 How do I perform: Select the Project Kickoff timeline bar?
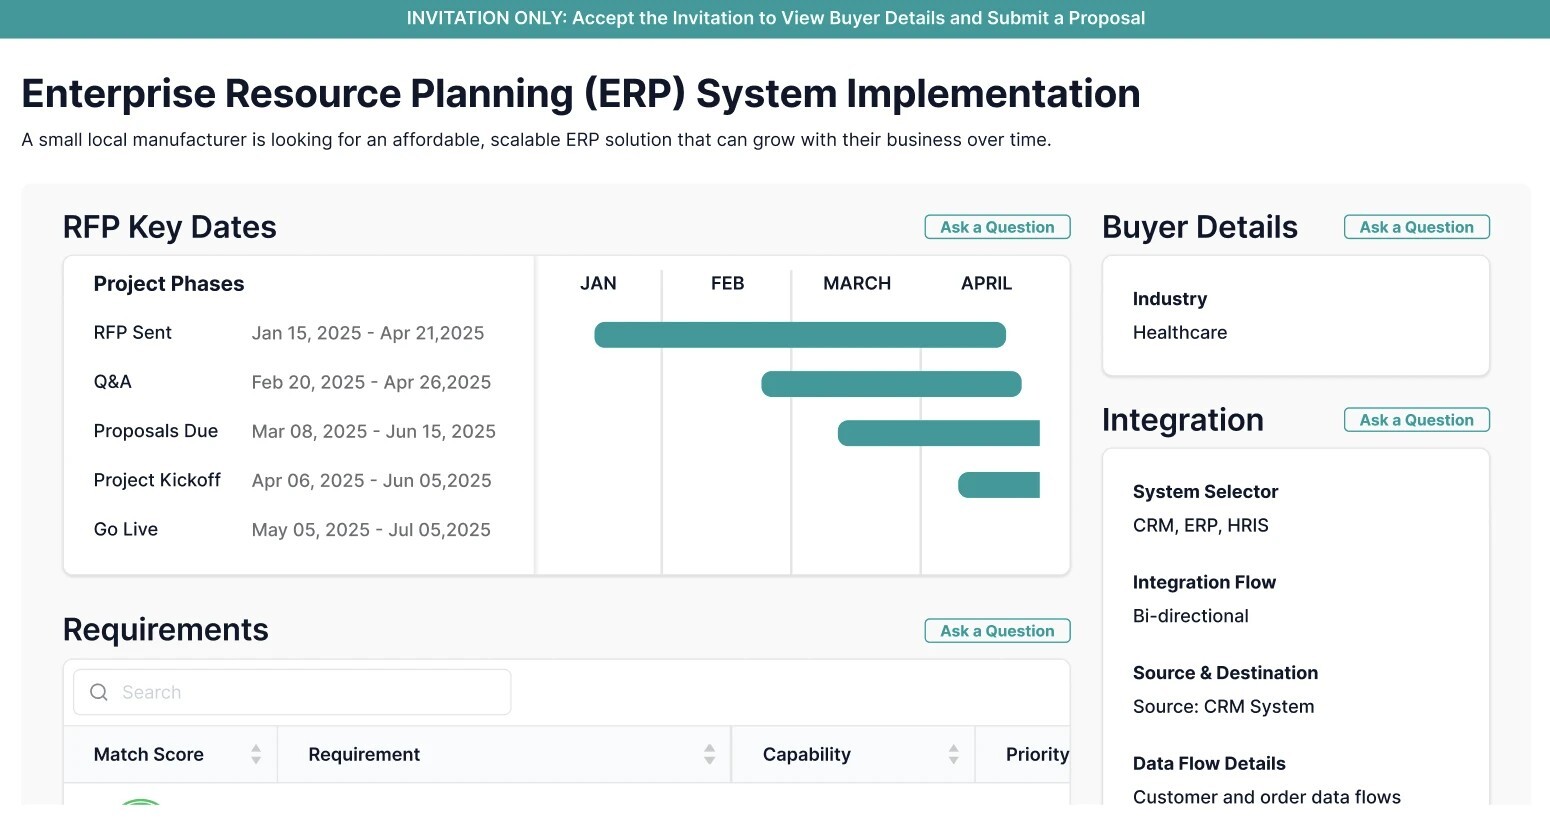click(x=999, y=485)
